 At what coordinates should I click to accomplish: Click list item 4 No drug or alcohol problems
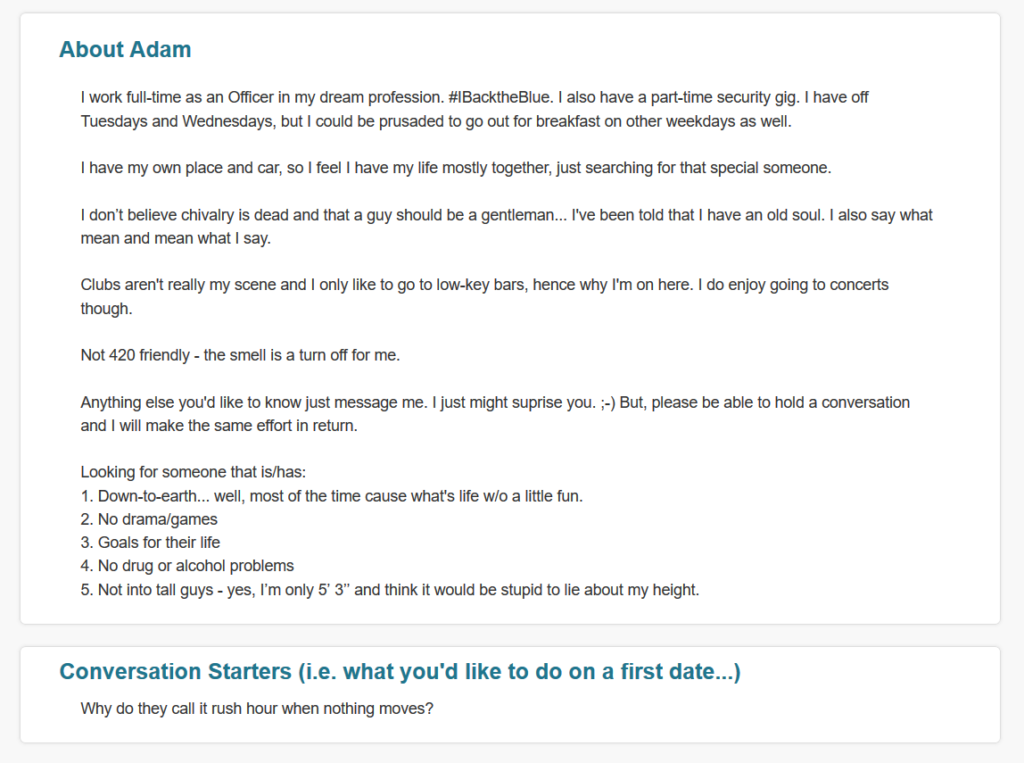(x=187, y=566)
